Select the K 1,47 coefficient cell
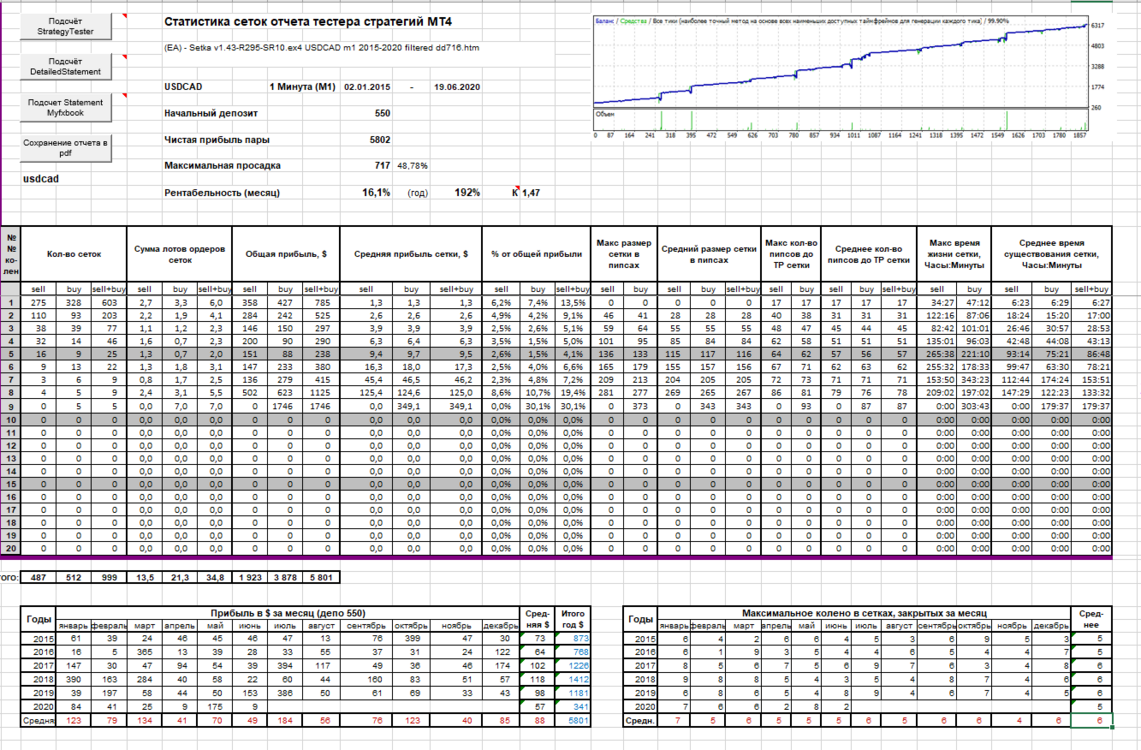 click(526, 193)
